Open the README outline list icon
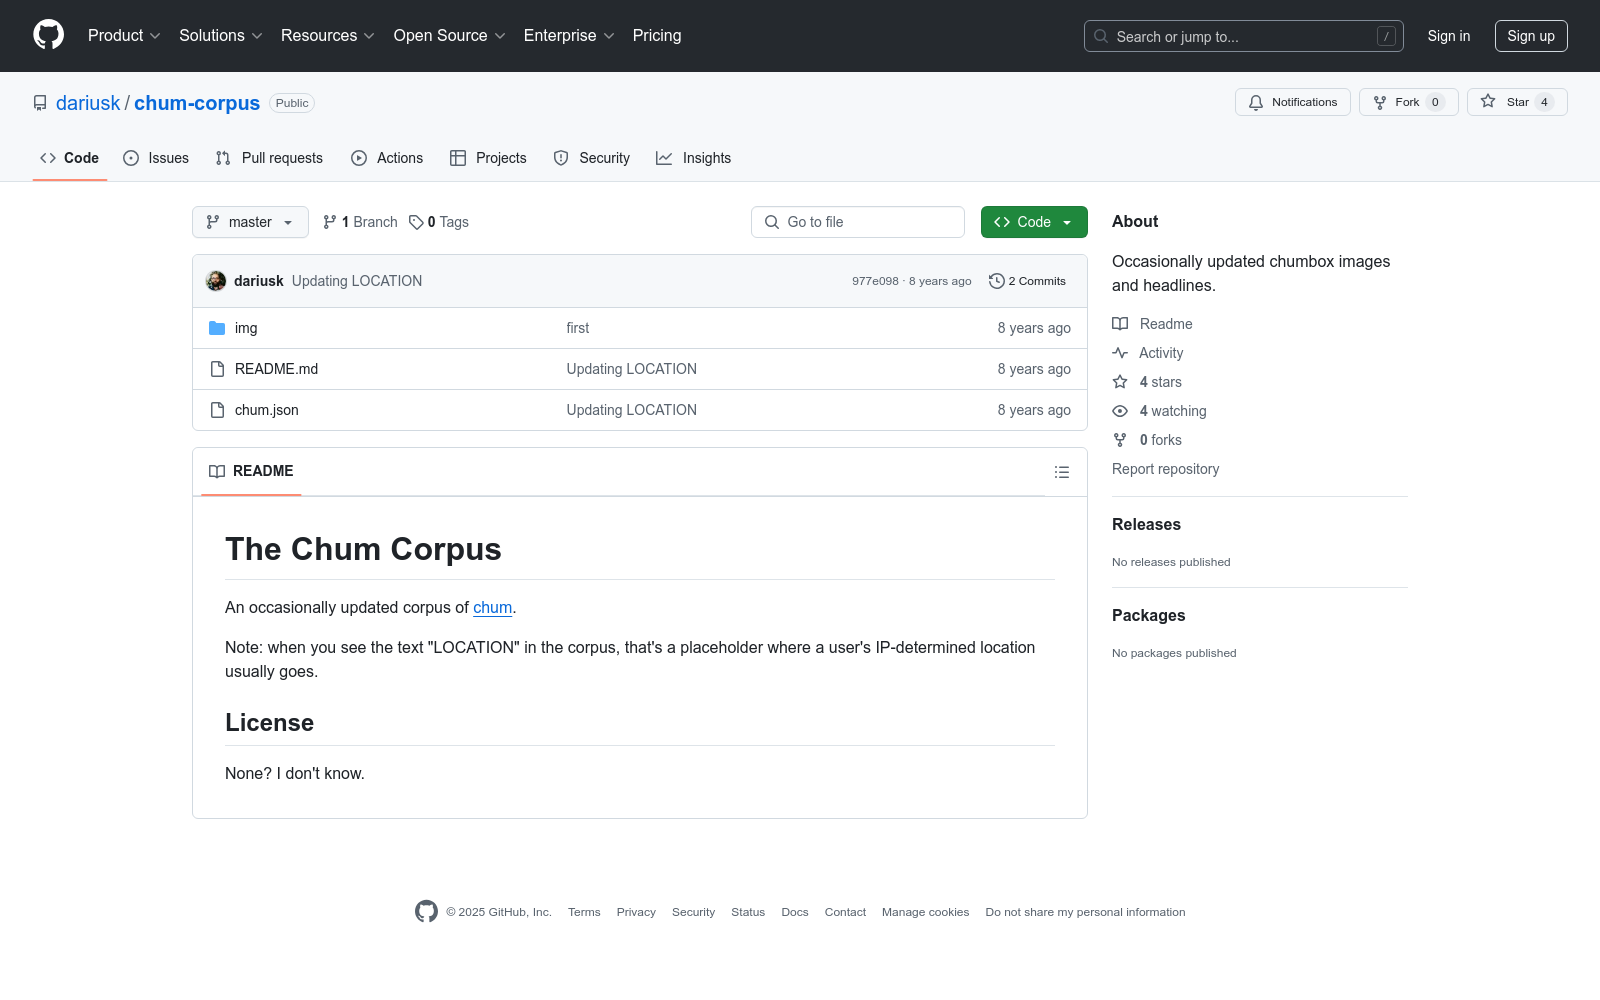This screenshot has width=1600, height=1000. (1062, 472)
